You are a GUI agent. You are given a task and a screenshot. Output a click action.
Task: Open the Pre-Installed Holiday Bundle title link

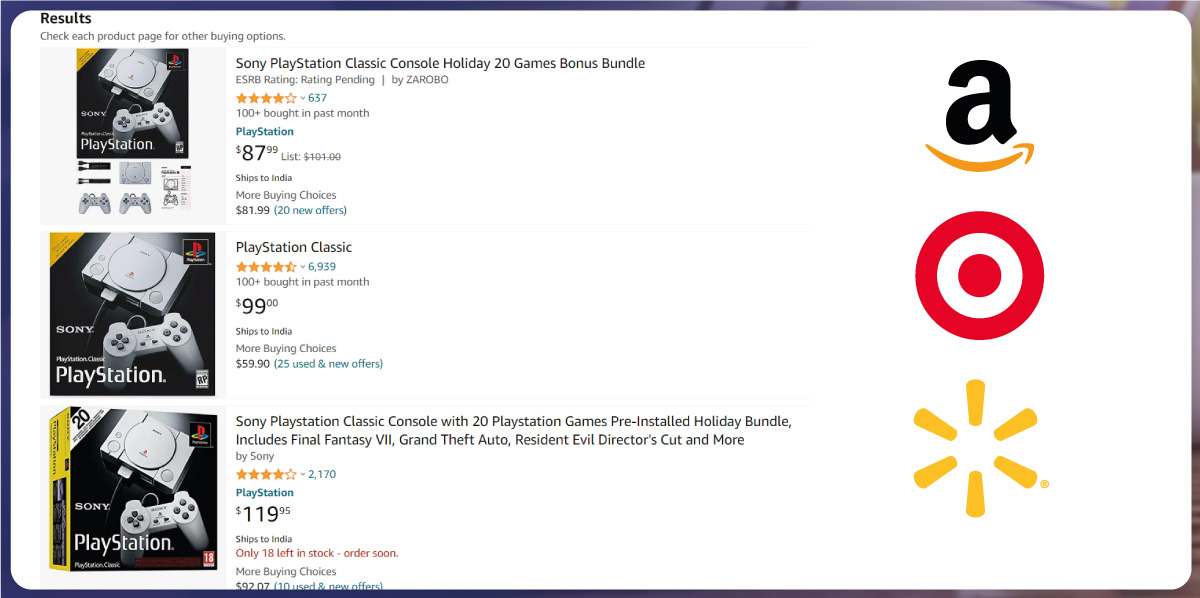pos(514,430)
